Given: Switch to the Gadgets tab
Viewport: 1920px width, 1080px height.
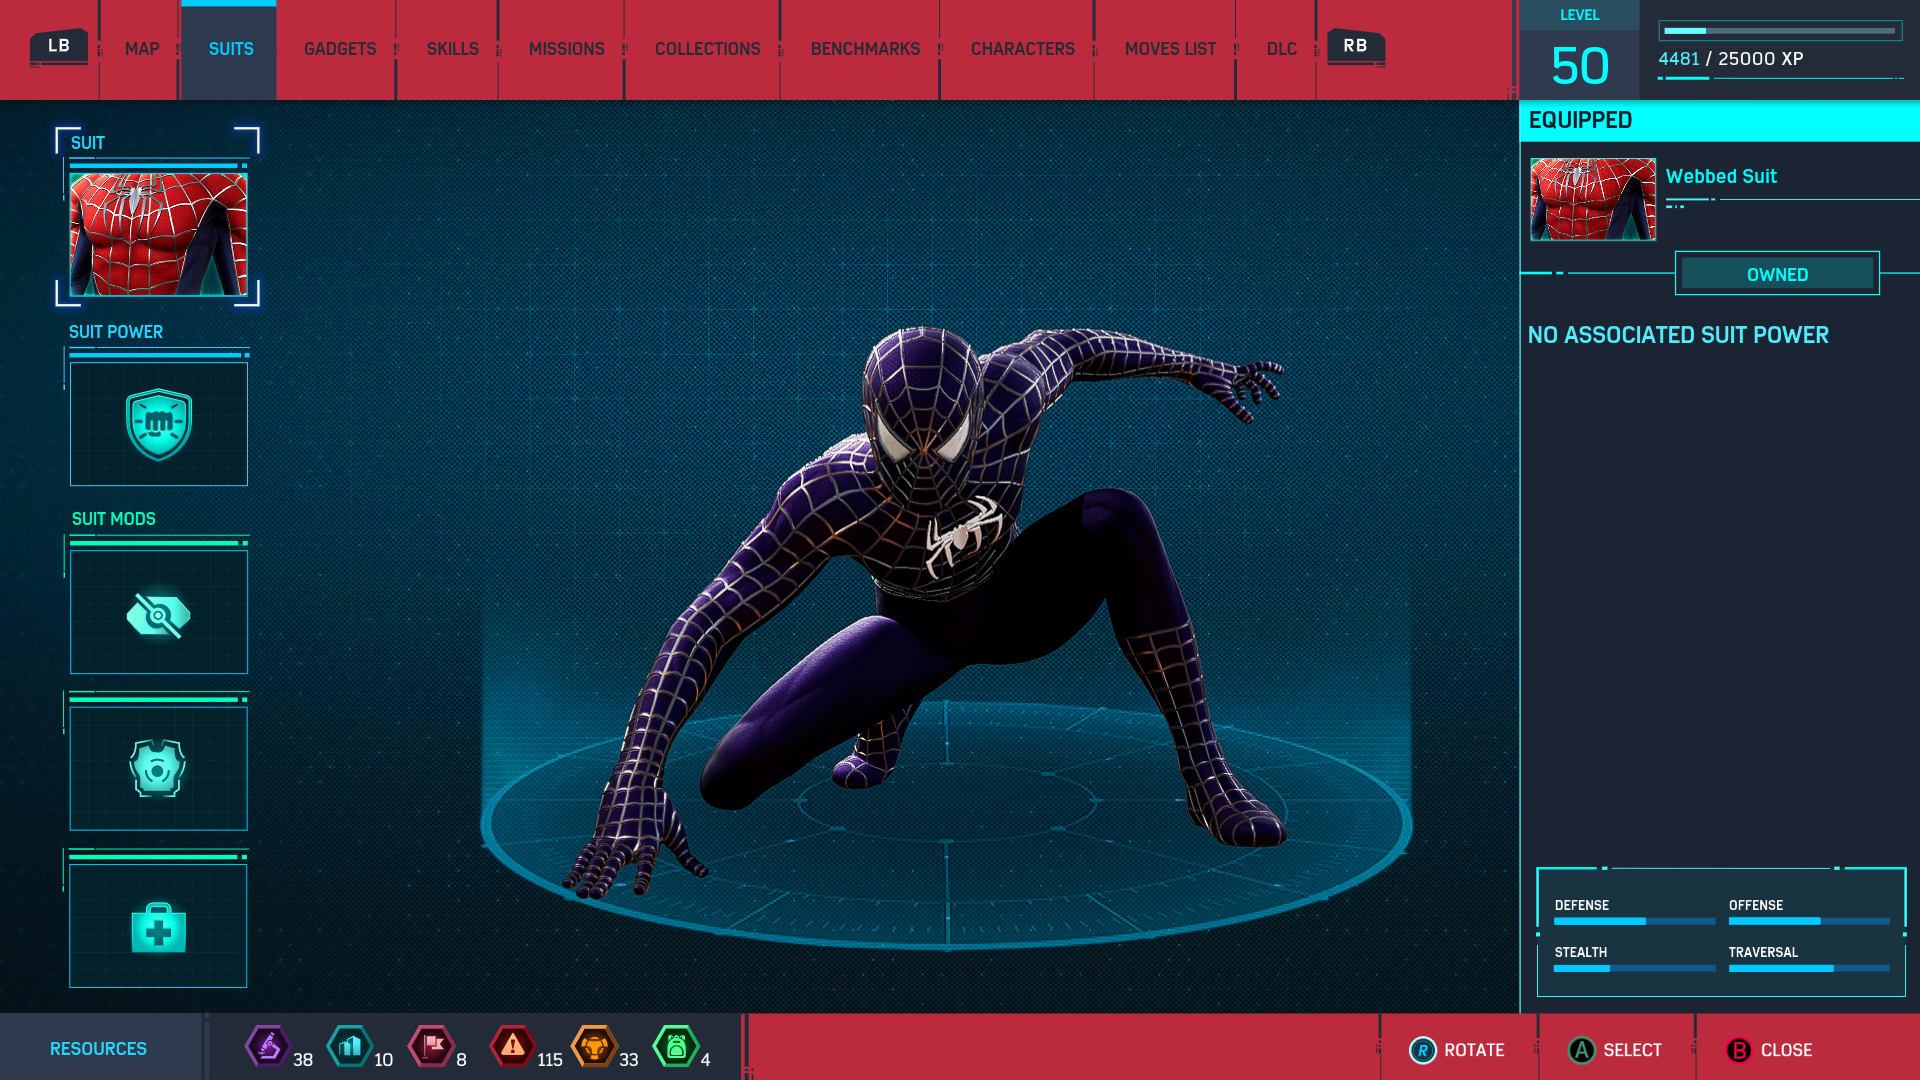Looking at the screenshot, I should coord(340,49).
